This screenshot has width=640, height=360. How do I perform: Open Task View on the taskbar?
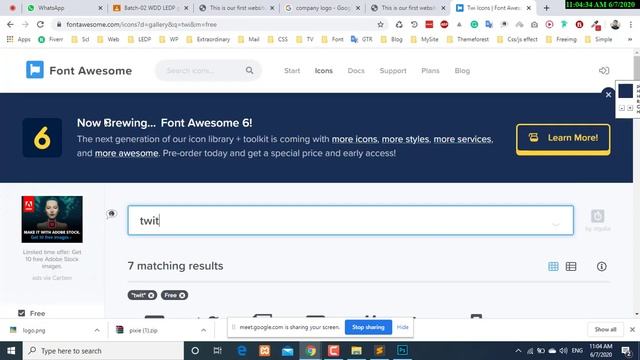click(218, 351)
